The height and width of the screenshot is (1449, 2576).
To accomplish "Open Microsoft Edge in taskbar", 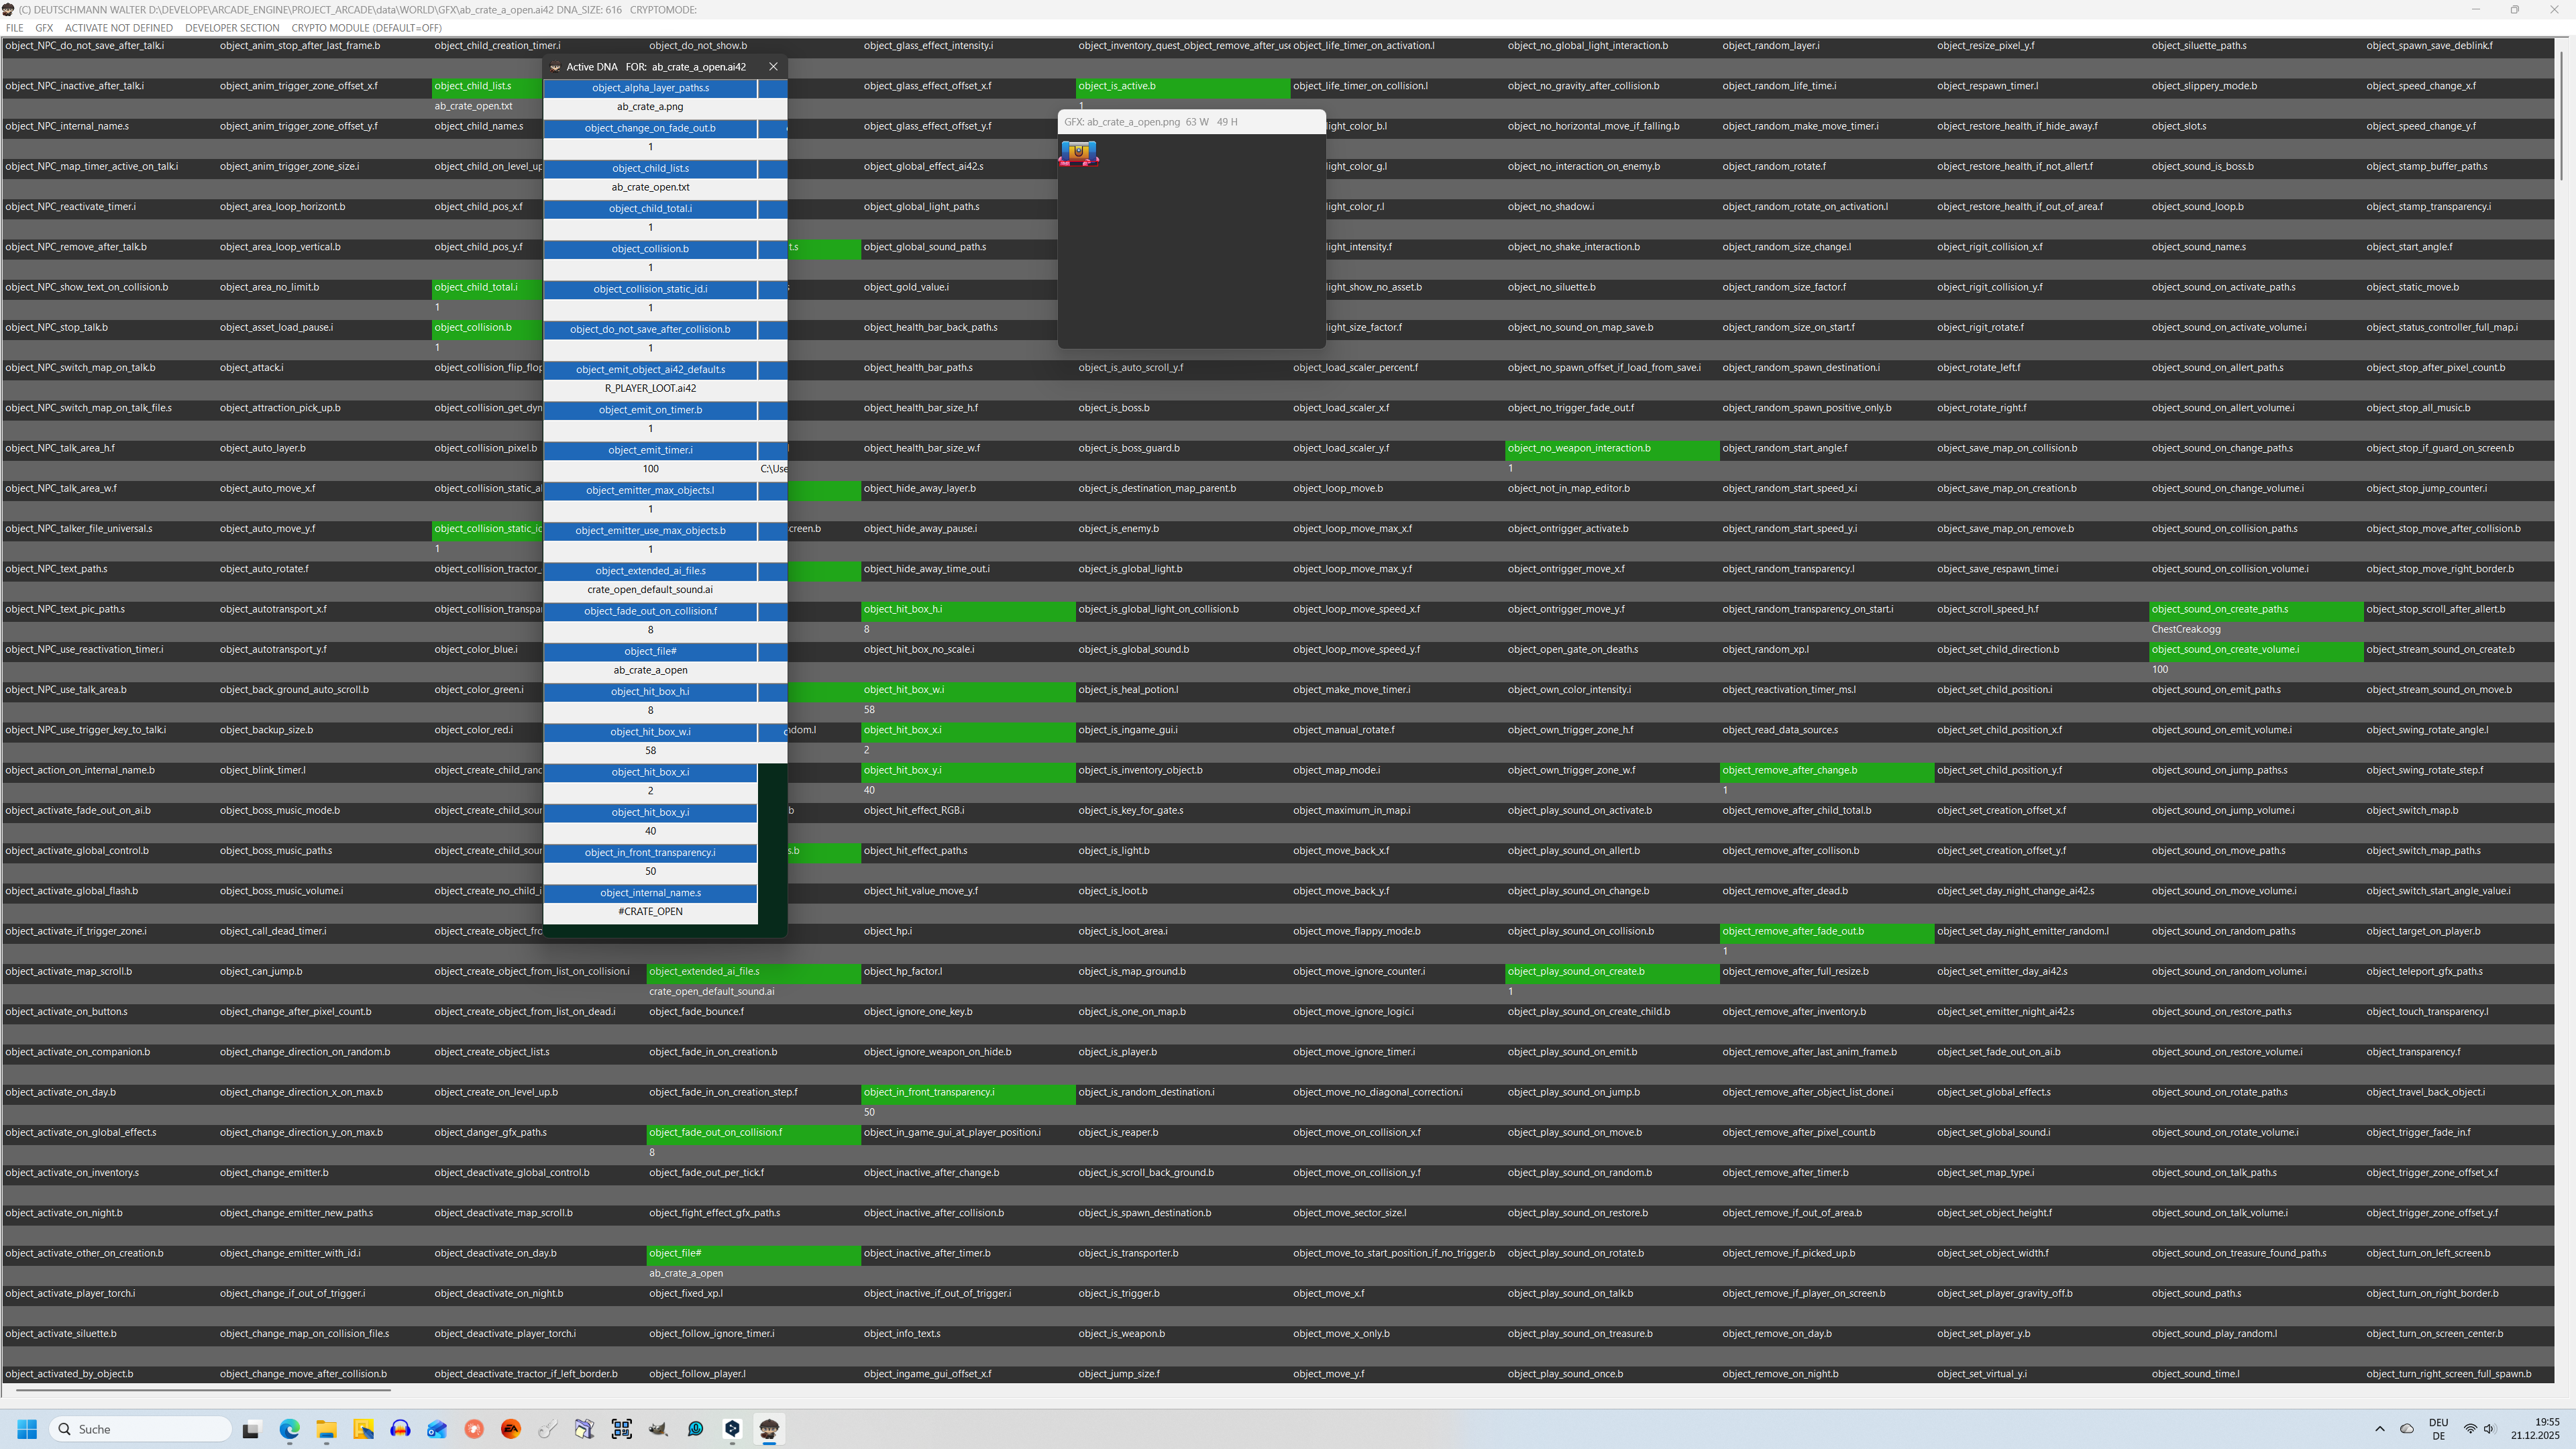I will (289, 1429).
